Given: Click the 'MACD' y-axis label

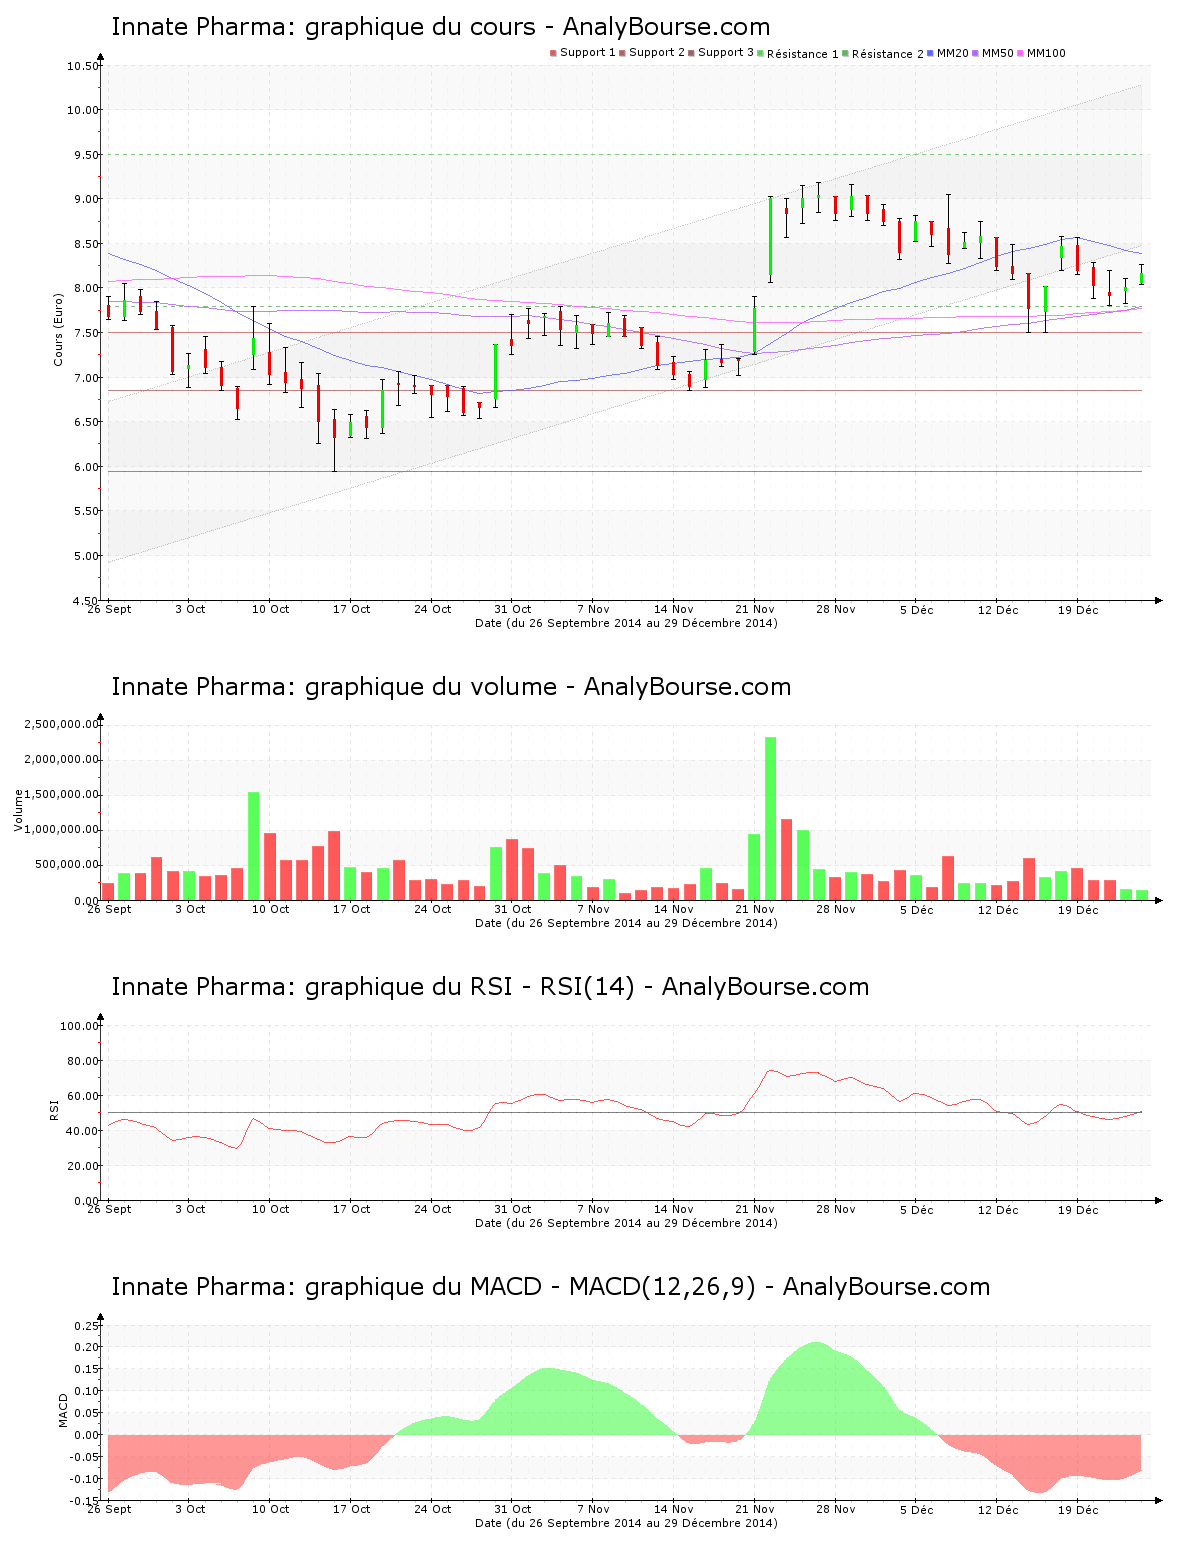Looking at the screenshot, I should click(63, 1410).
